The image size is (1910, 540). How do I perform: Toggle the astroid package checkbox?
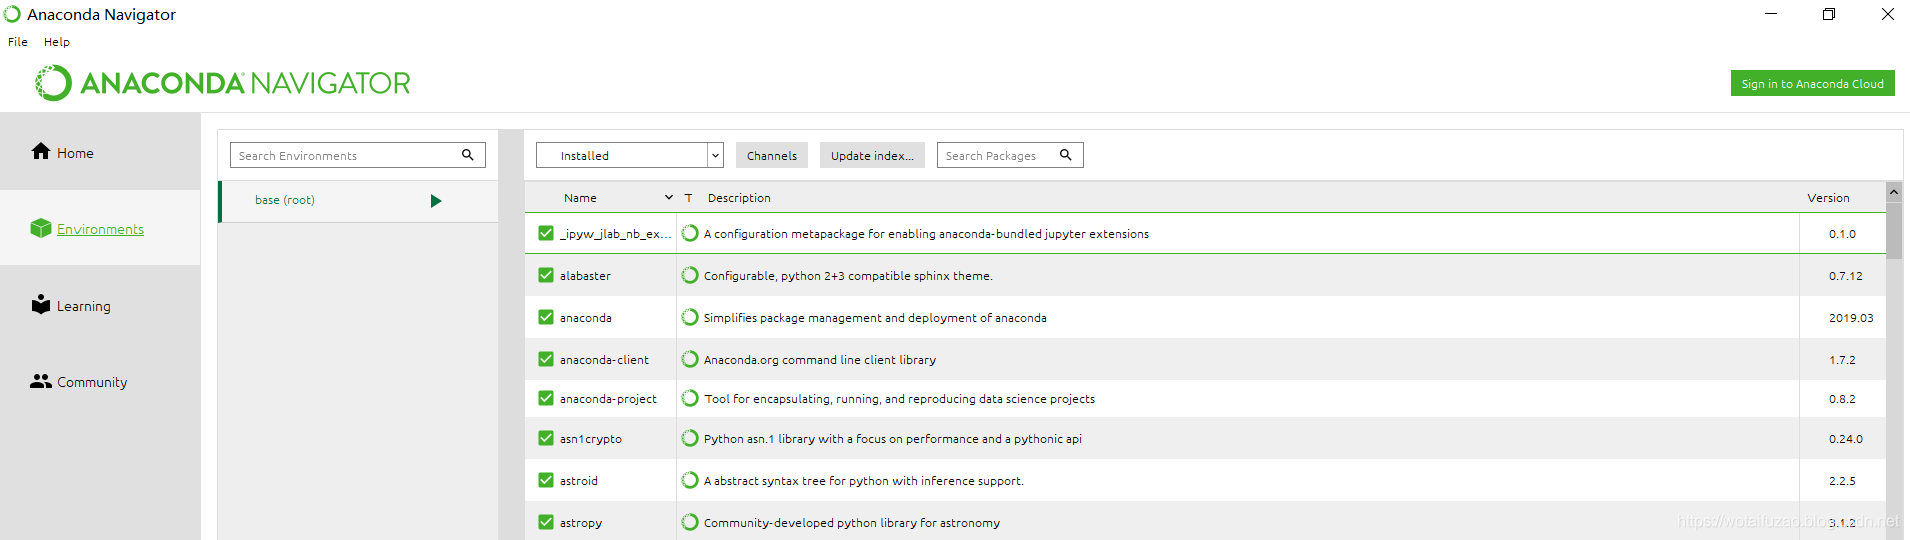coord(546,480)
